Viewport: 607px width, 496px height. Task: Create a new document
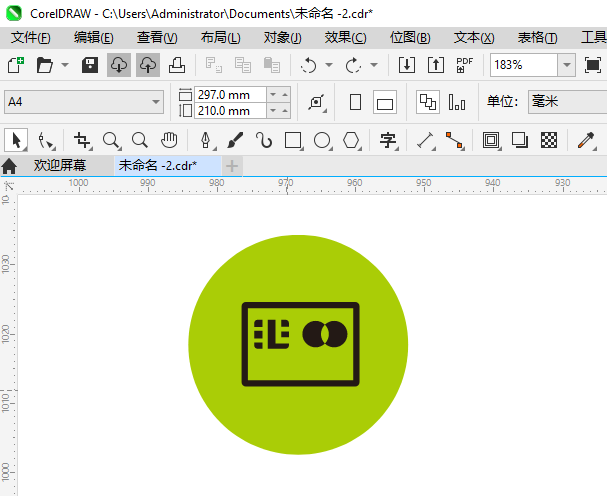tap(16, 65)
